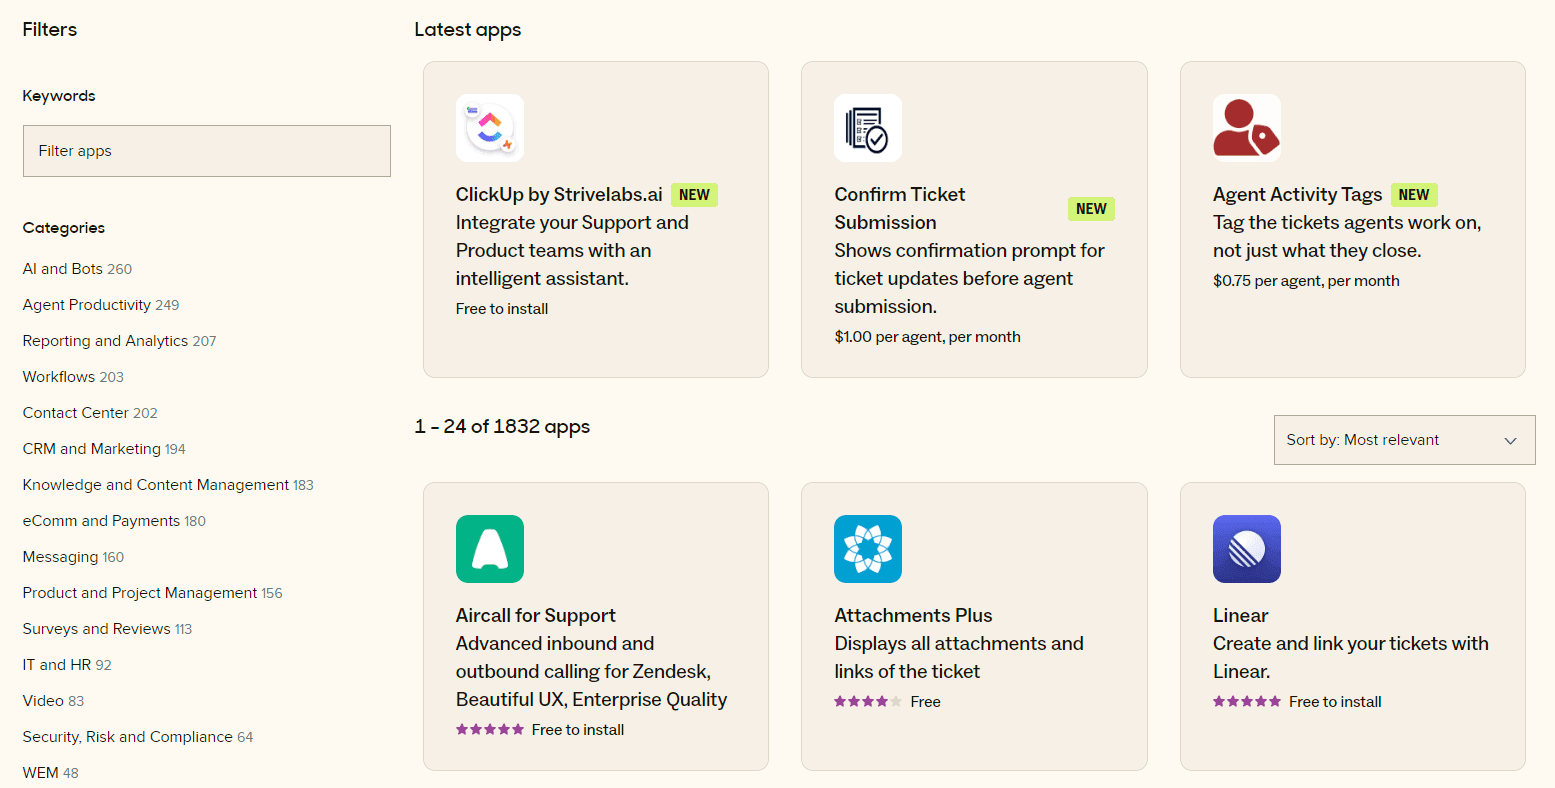Click the NEW badge on ClickUp card

click(x=694, y=195)
